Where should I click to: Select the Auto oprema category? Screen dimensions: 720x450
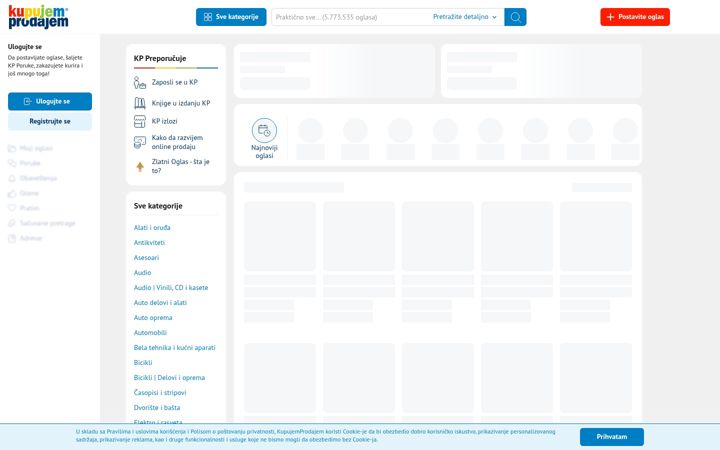click(153, 318)
